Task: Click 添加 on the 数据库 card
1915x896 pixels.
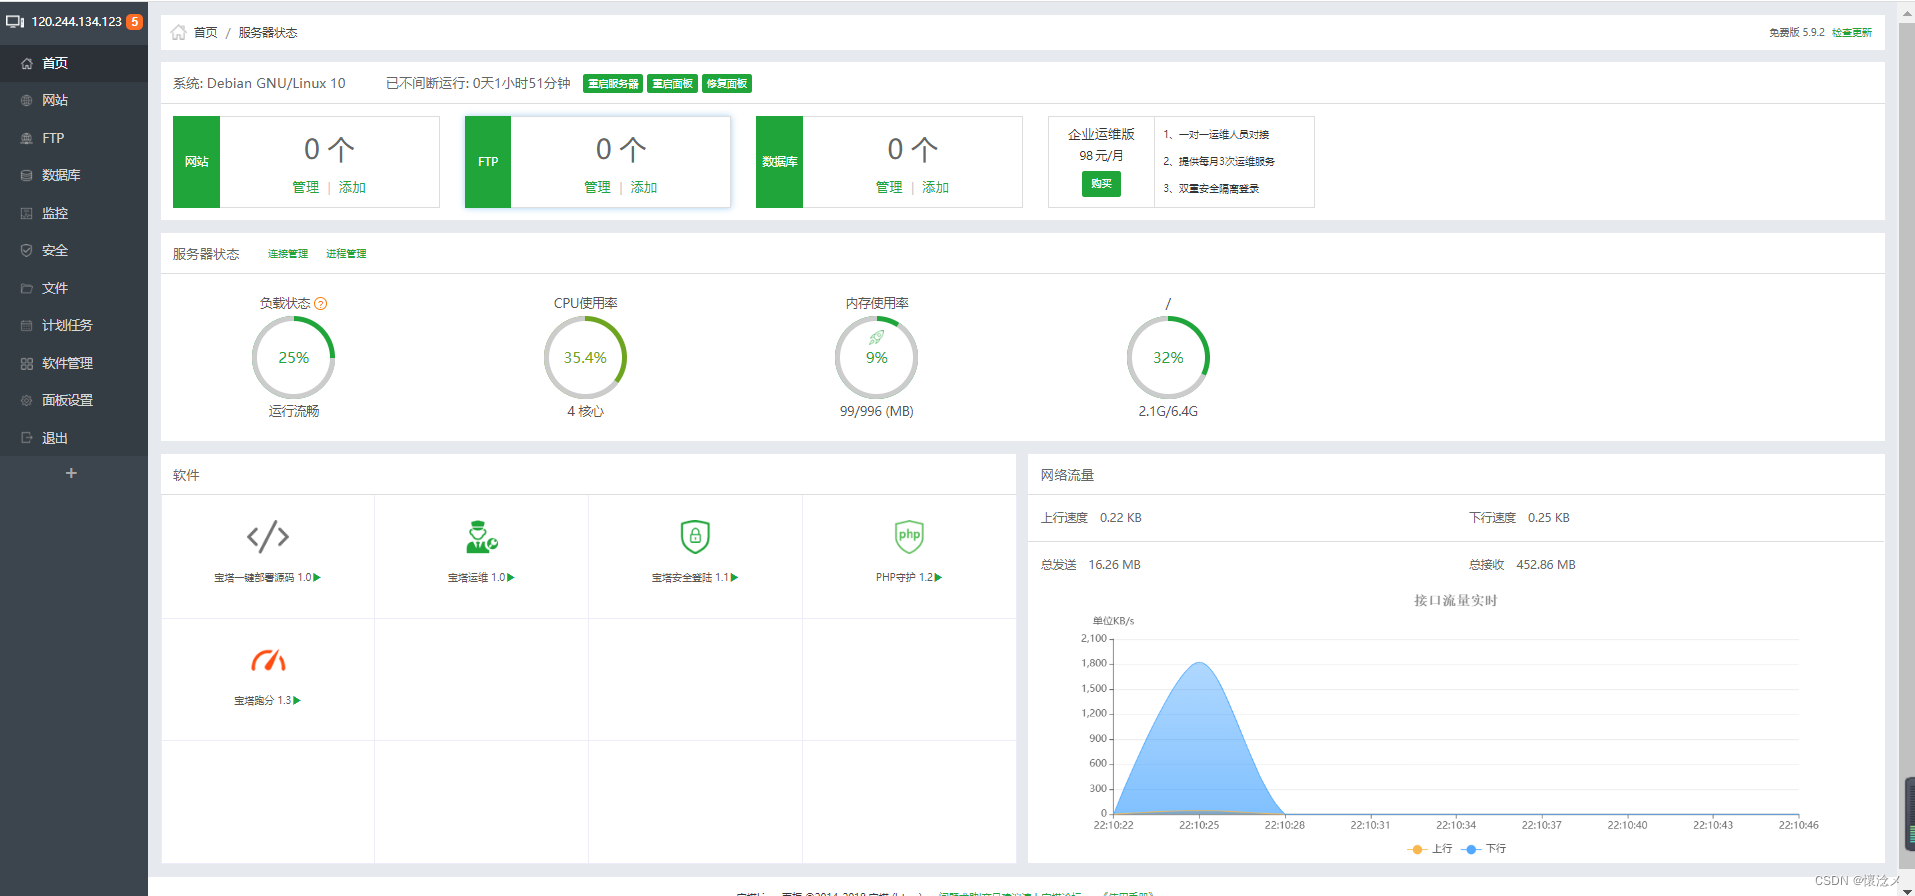Action: (935, 188)
